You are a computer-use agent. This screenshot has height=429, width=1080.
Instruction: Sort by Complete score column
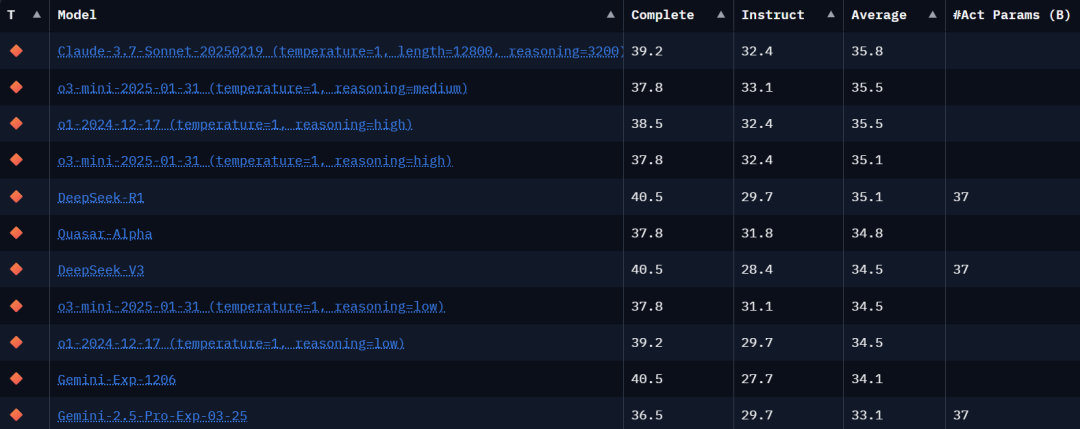point(720,15)
